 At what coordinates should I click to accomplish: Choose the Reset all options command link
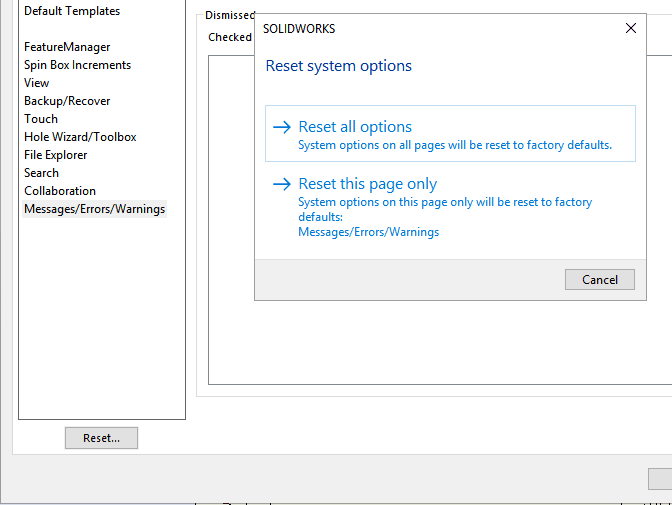(355, 127)
